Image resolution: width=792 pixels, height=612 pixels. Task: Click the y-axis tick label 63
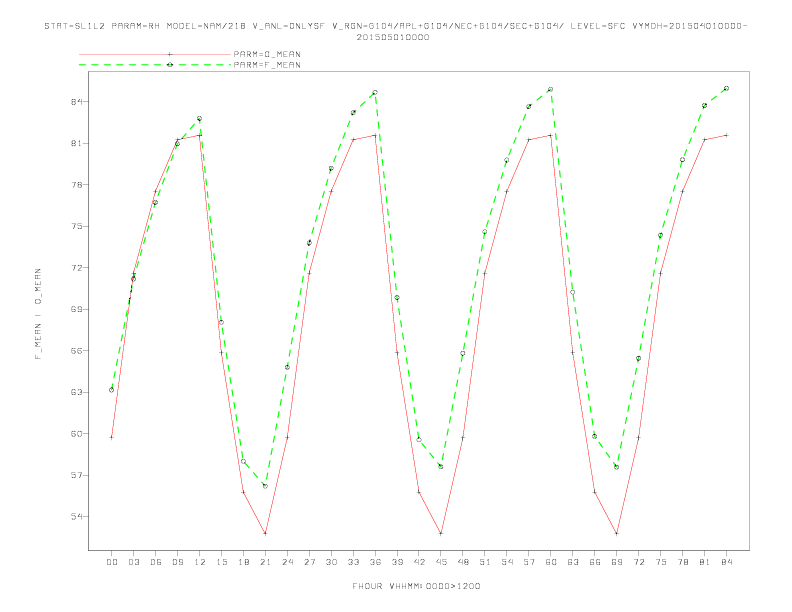pyautogui.click(x=76, y=392)
